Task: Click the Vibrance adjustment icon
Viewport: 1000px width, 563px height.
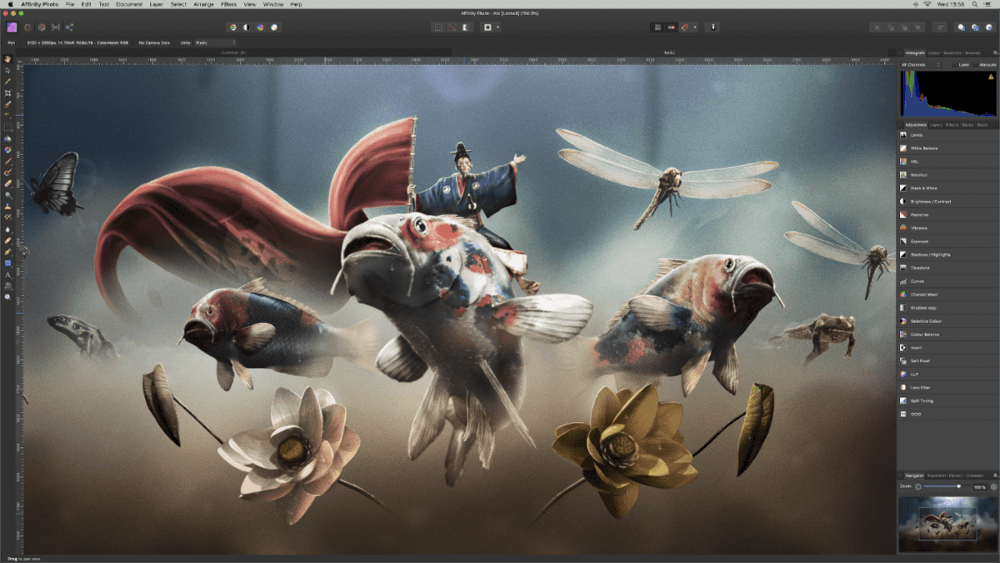Action: tap(903, 228)
